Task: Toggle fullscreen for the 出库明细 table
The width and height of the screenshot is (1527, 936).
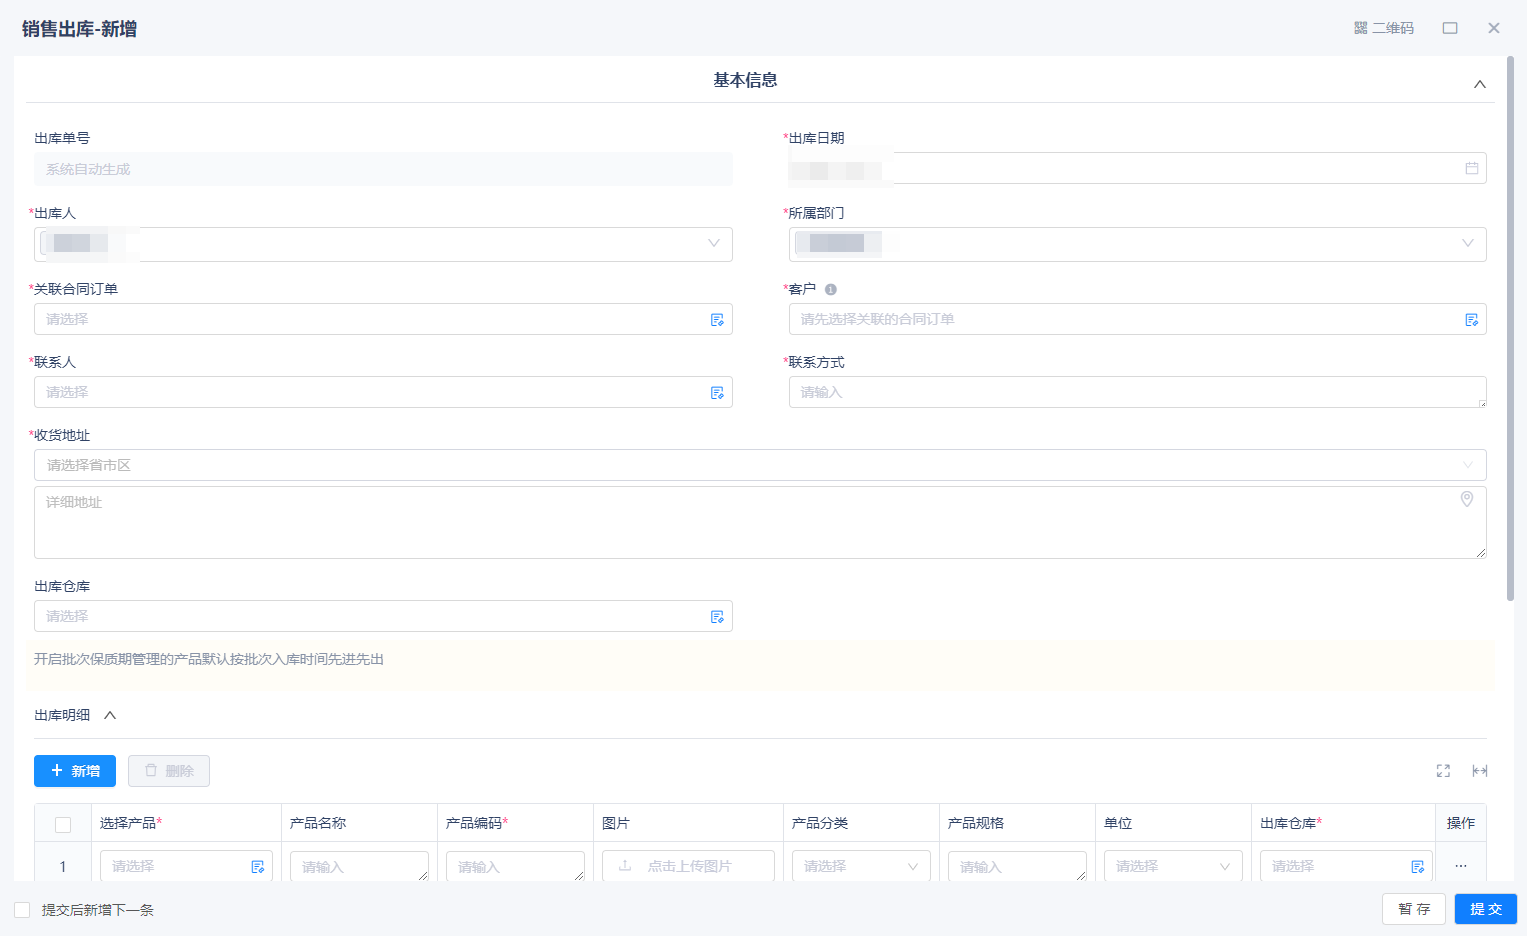Action: click(x=1443, y=771)
